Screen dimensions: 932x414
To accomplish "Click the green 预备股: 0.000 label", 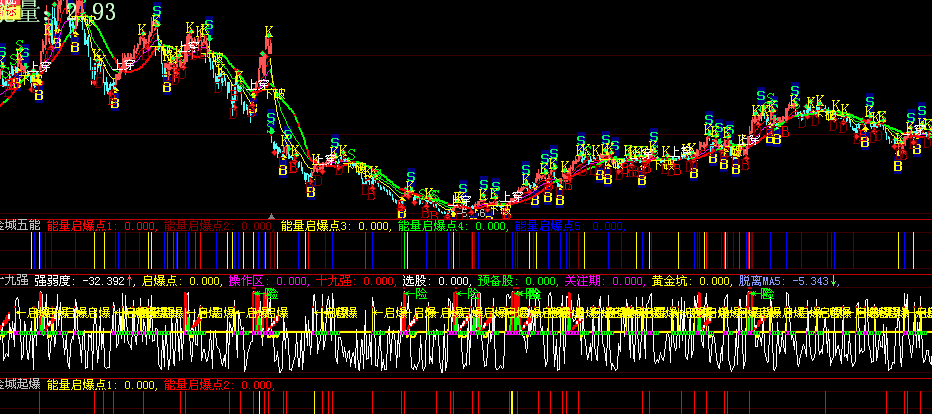I will pyautogui.click(x=518, y=281).
